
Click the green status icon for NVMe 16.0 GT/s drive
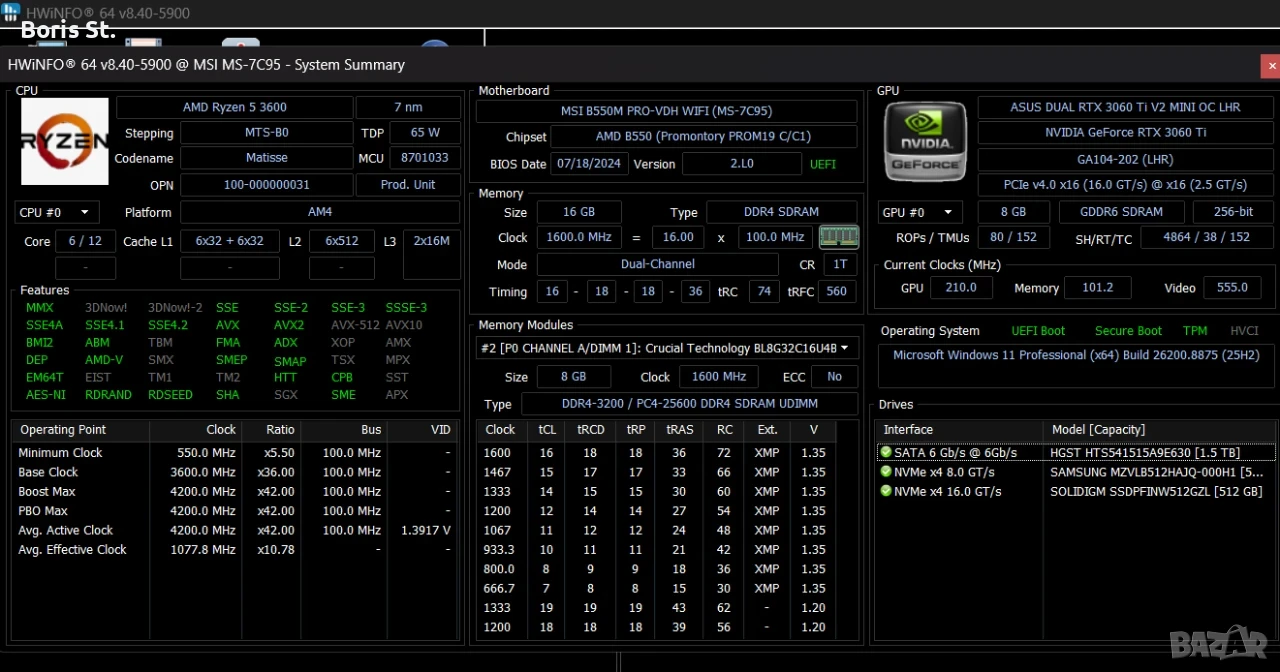pyautogui.click(x=885, y=491)
